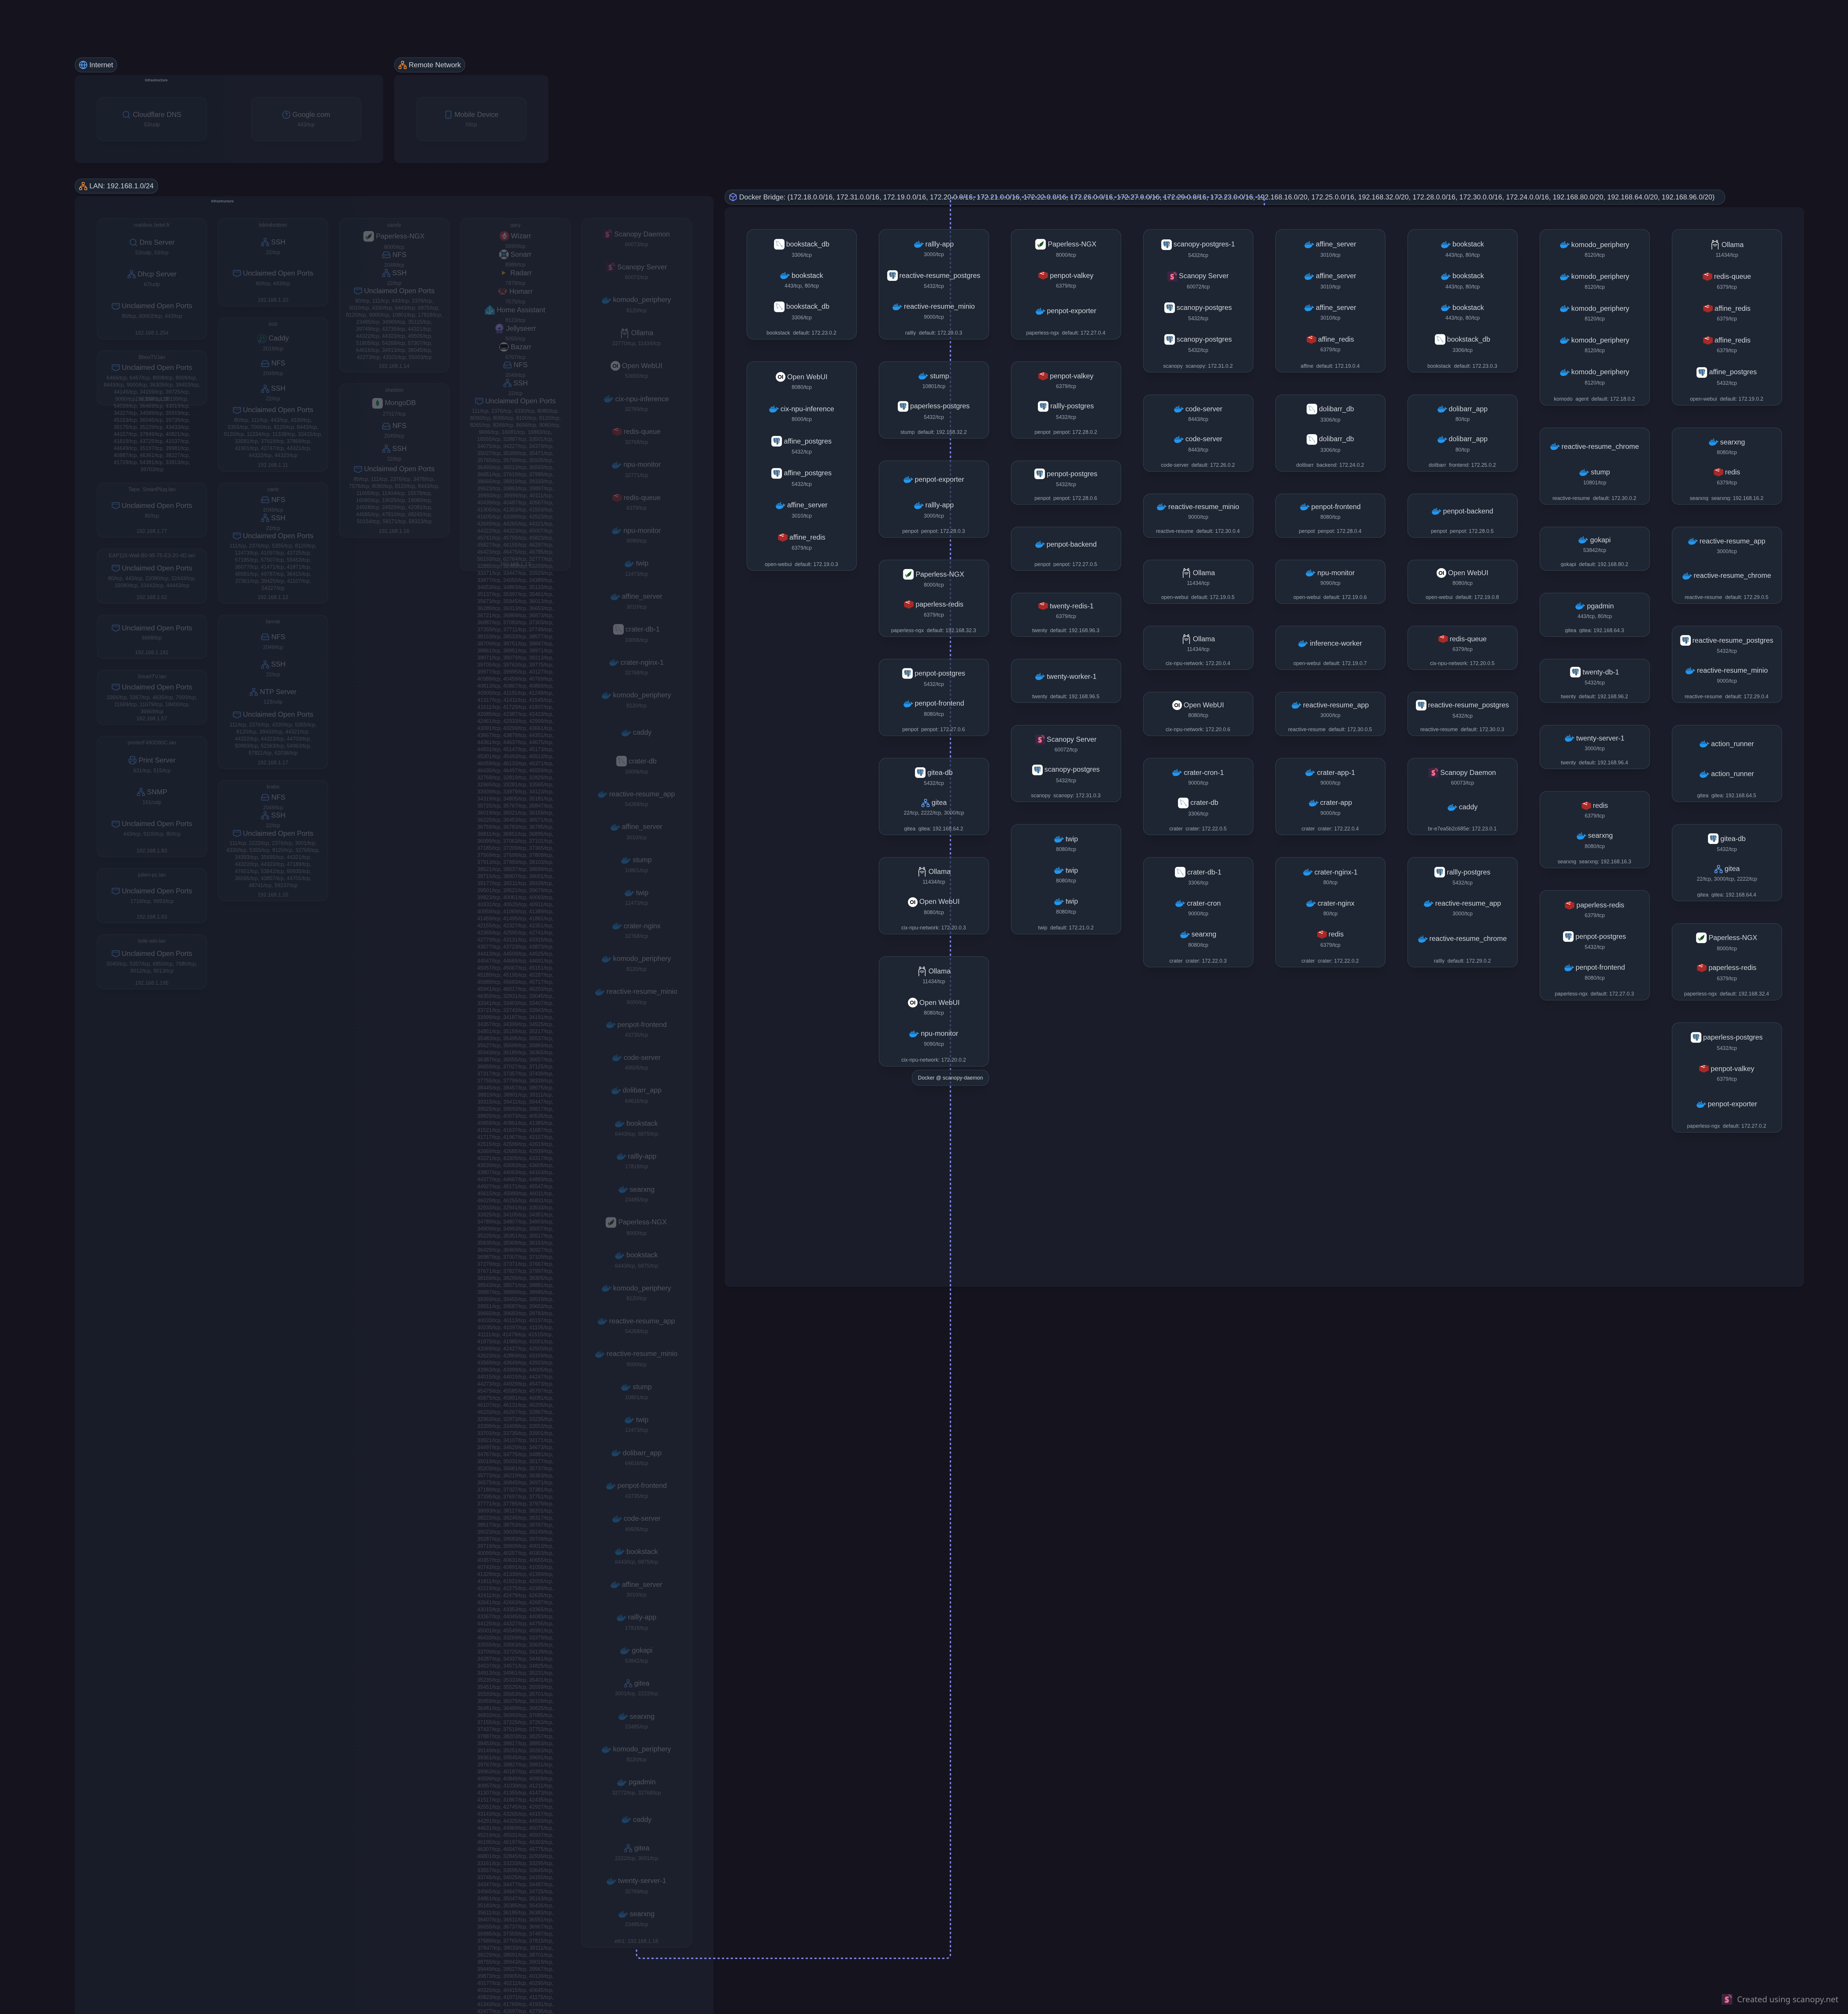Click crater-cron-1 docker whale icon
This screenshot has width=1848, height=2014.
1177,773
